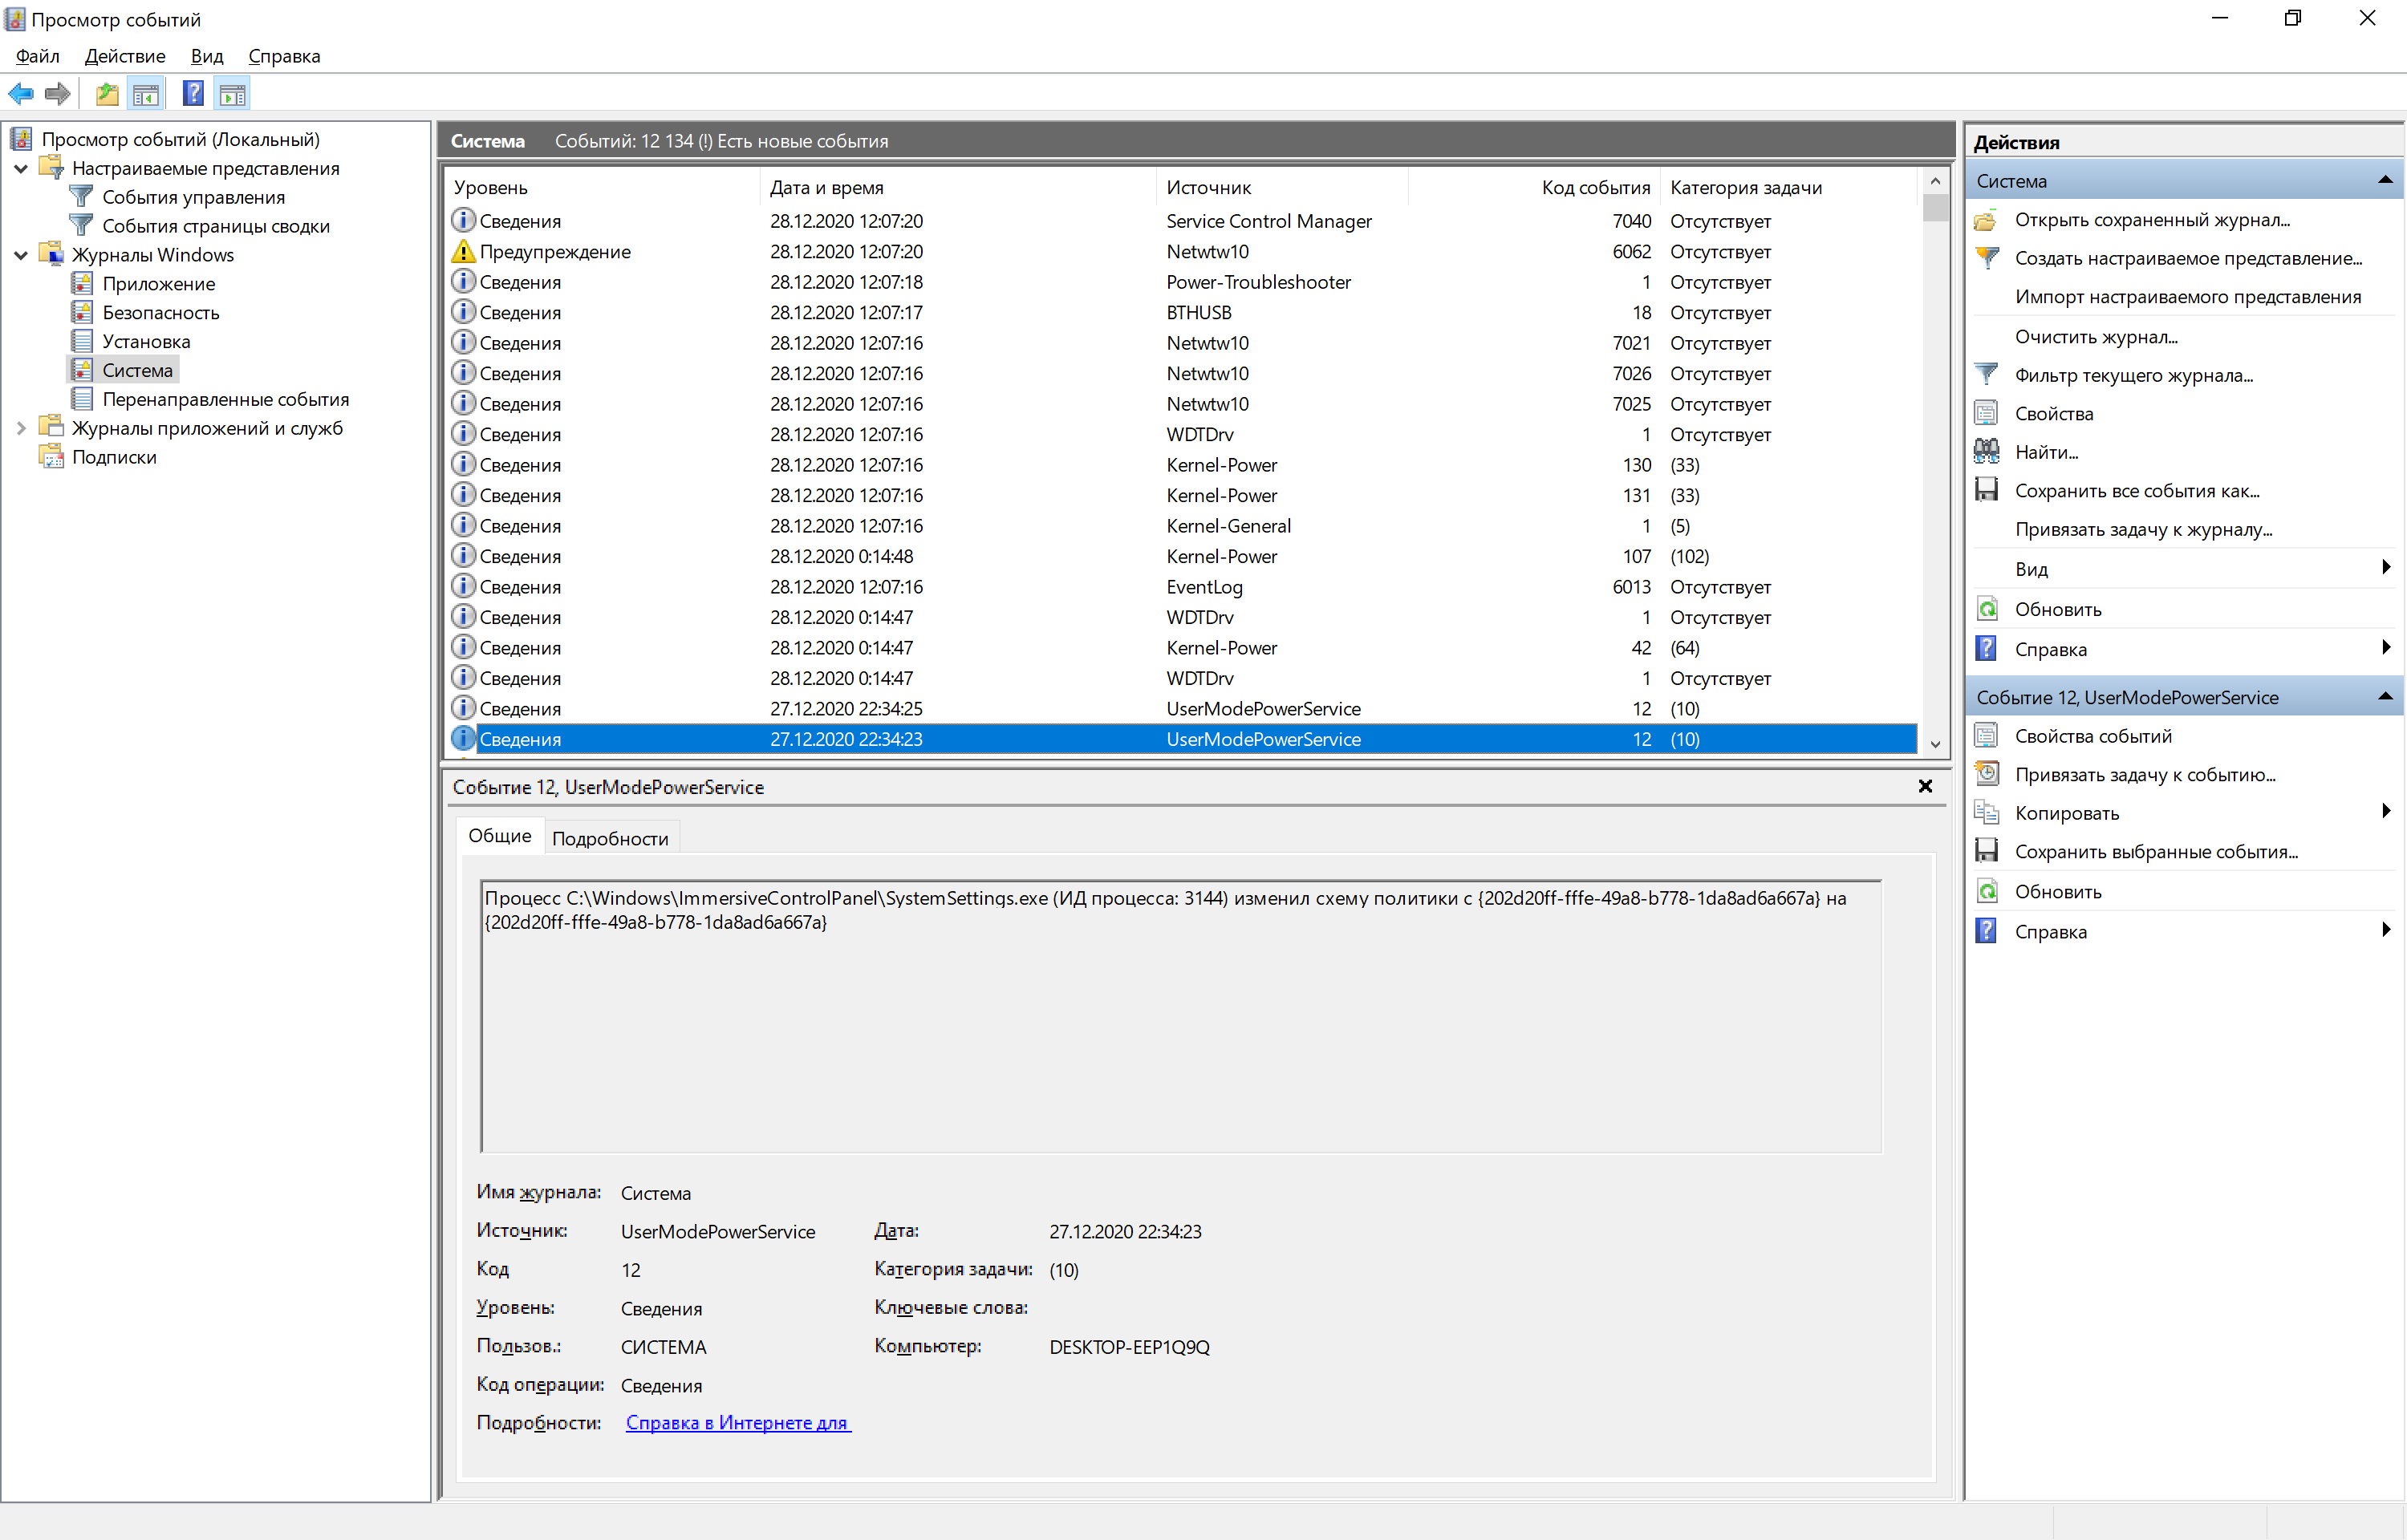Open the Копировать submenu arrow

[2386, 811]
